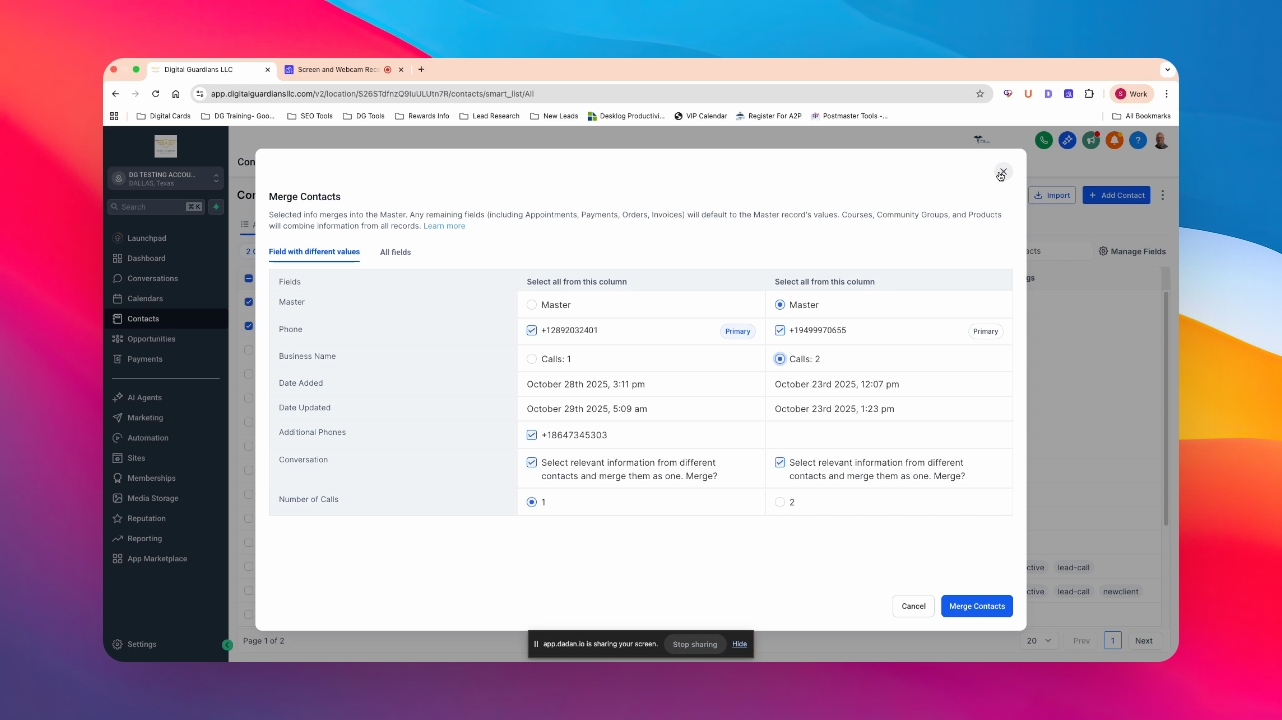Go to Automation in the sidebar
Image resolution: width=1282 pixels, height=720 pixels.
[x=147, y=438]
